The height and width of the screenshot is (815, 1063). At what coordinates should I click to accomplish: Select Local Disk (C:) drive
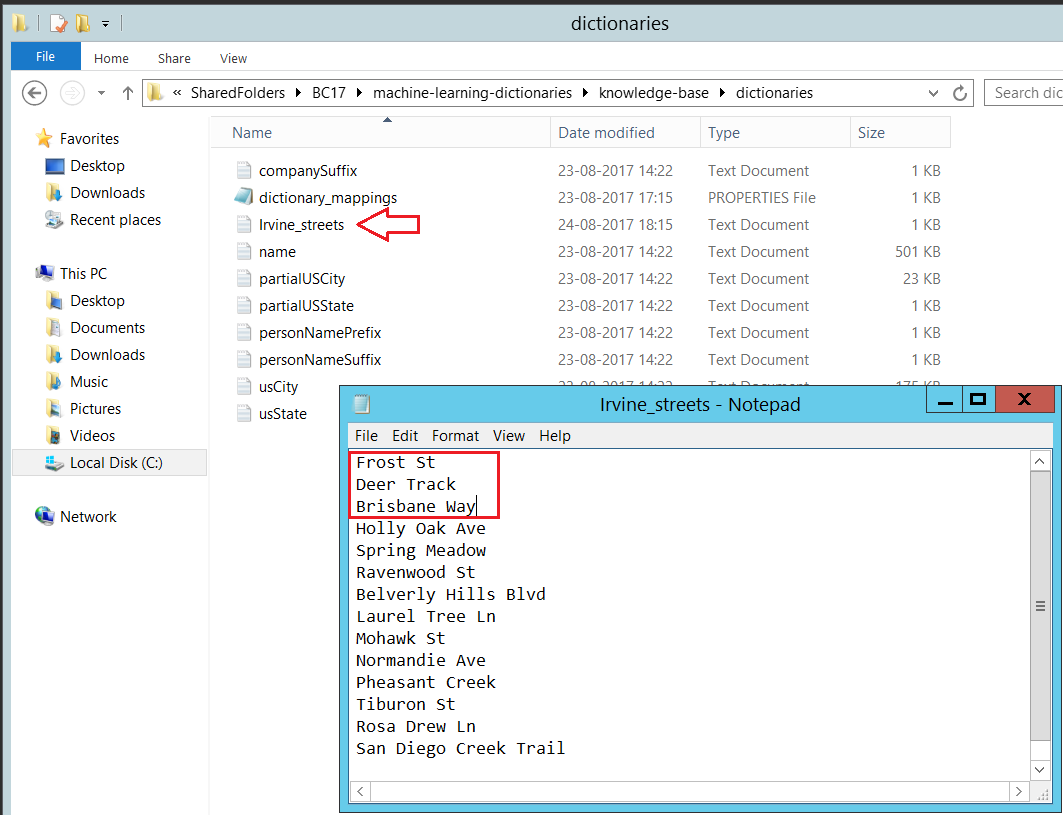click(x=109, y=462)
